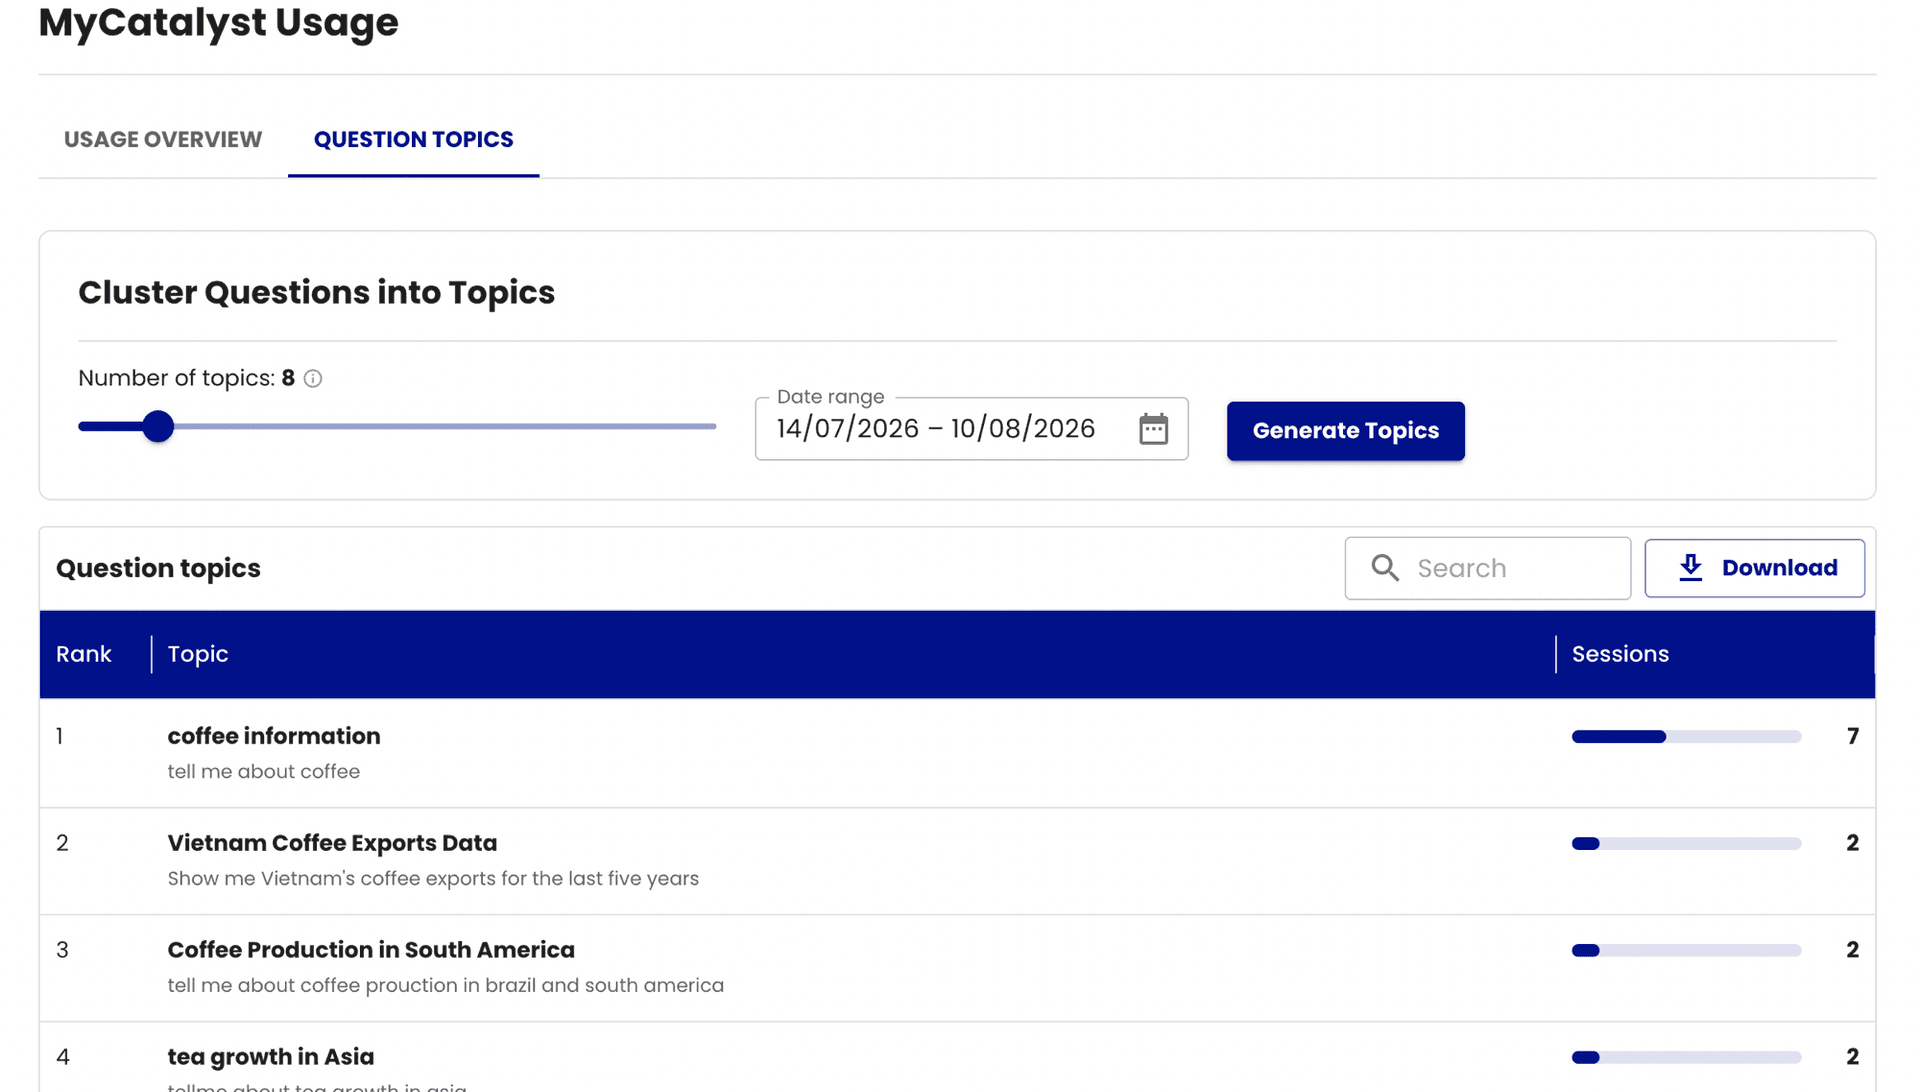
Task: Click the far end of the topics slider track
Action: click(x=713, y=427)
